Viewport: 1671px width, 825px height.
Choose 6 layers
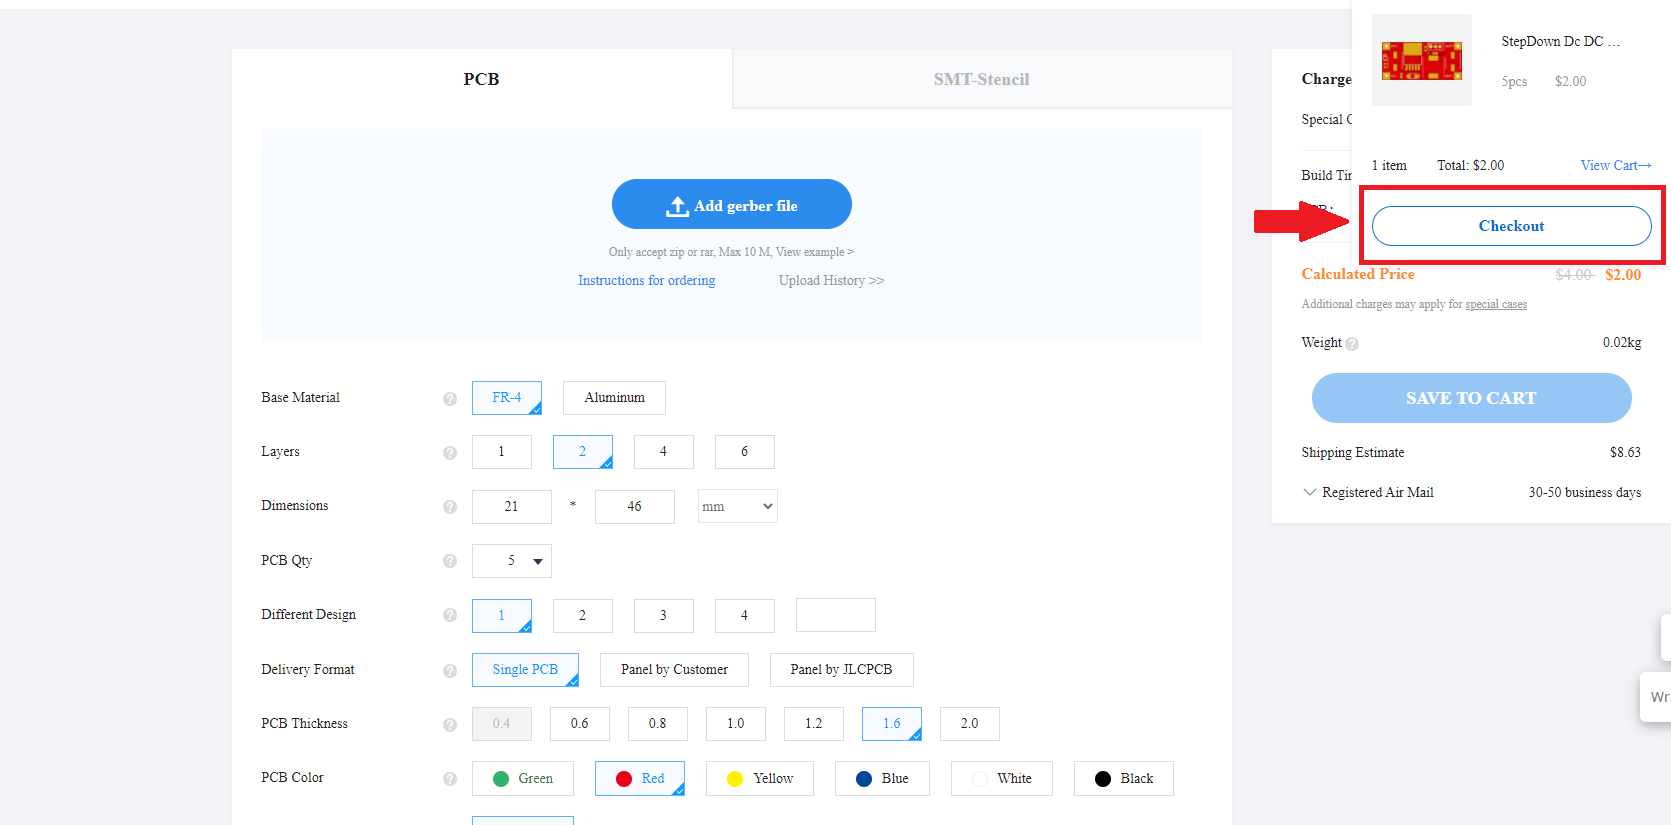tap(745, 452)
